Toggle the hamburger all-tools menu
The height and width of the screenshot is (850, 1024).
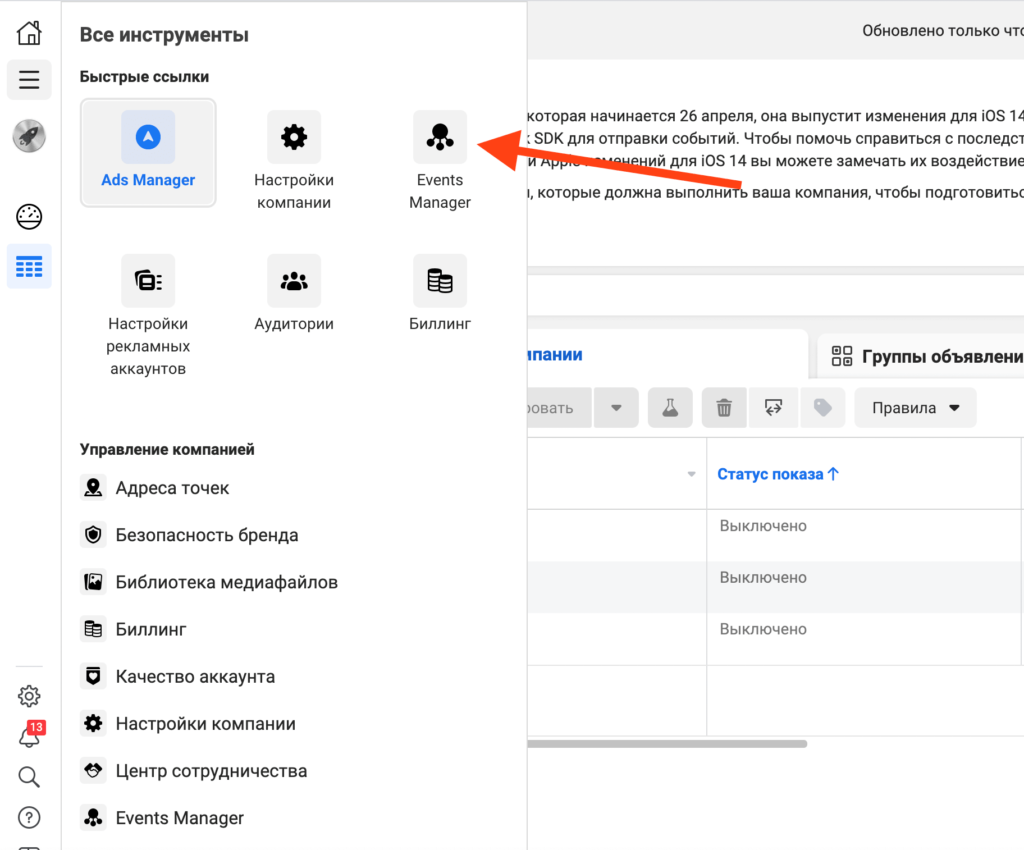[29, 80]
